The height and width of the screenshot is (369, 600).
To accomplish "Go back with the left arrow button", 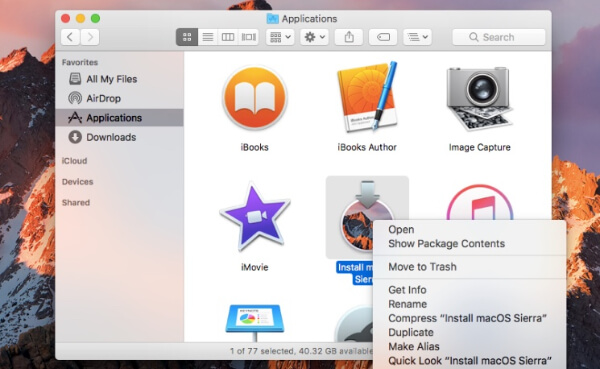I will 70,37.
